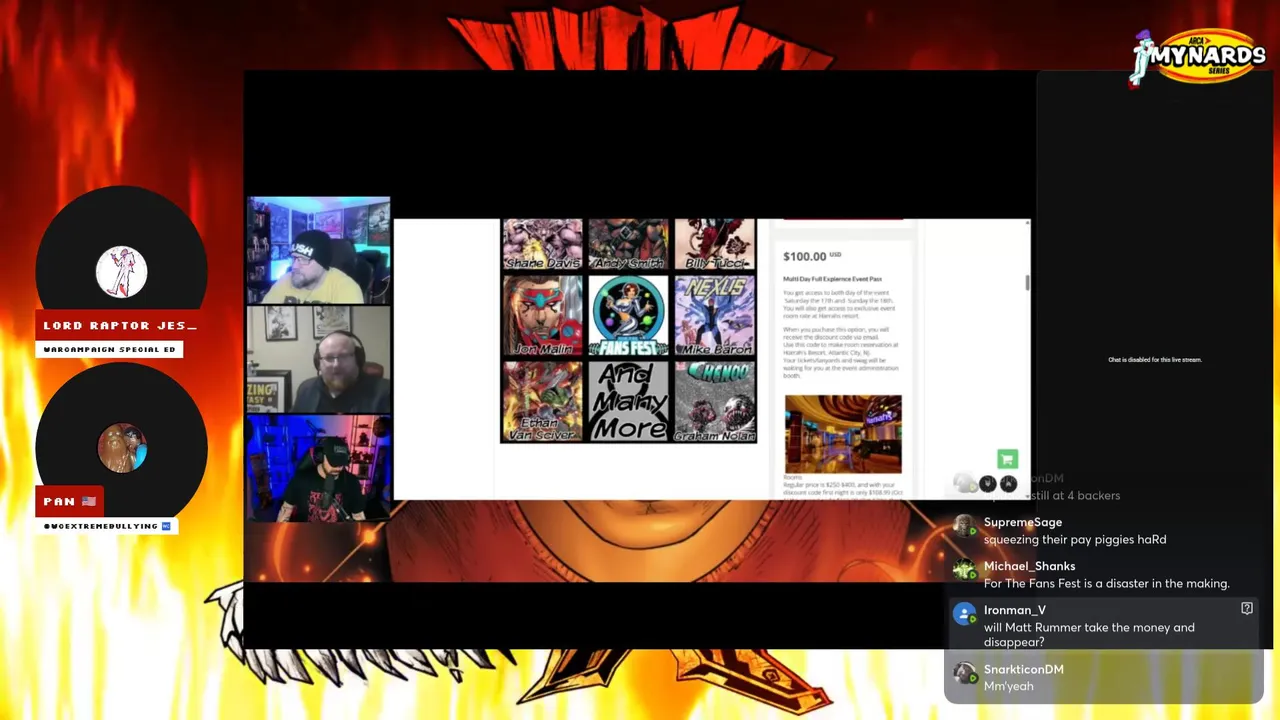Select the Billy Tucci artist tile

coord(715,245)
